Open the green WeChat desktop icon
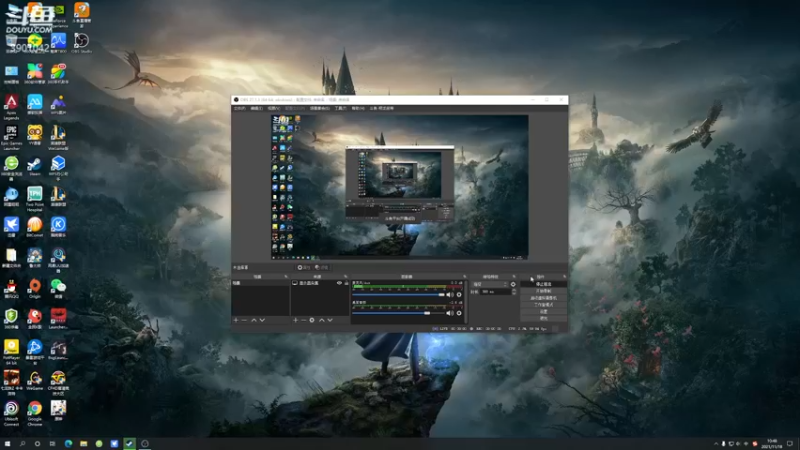 point(58,288)
